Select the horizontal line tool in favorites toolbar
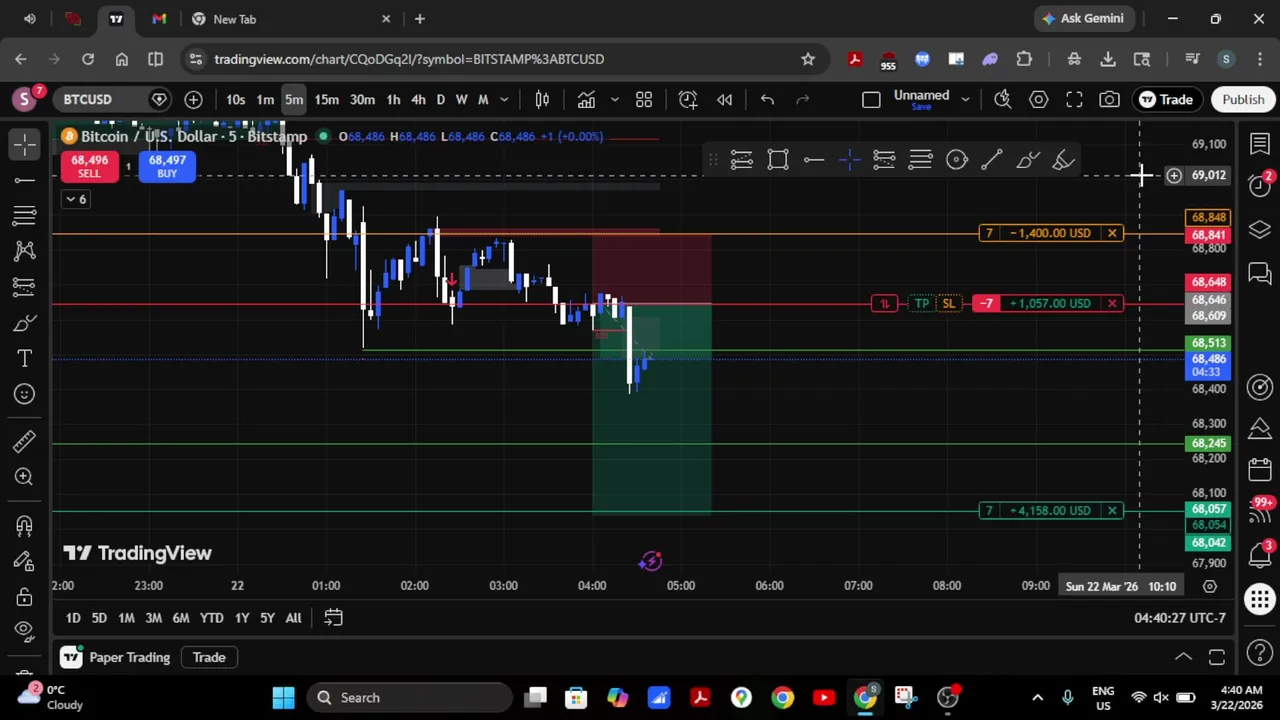1280x720 pixels. pos(814,160)
